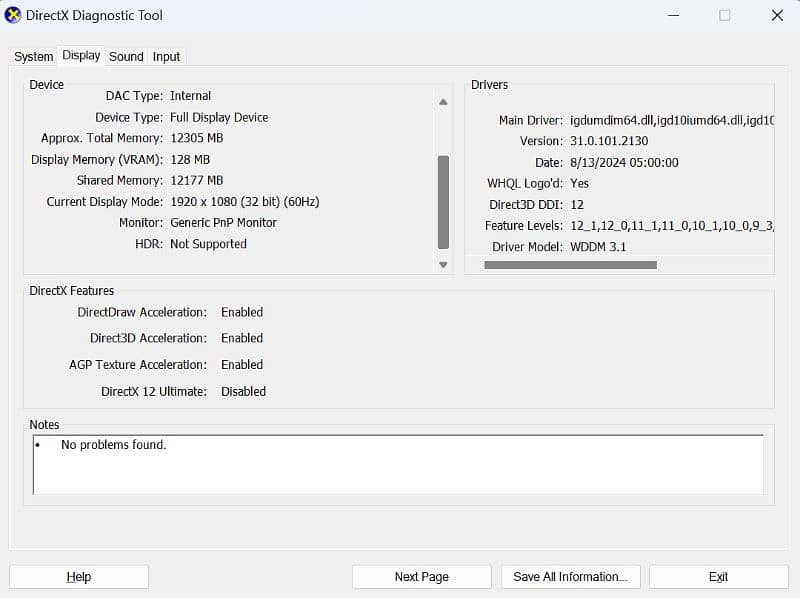Click the Device panel scroll down arrow

(x=443, y=265)
